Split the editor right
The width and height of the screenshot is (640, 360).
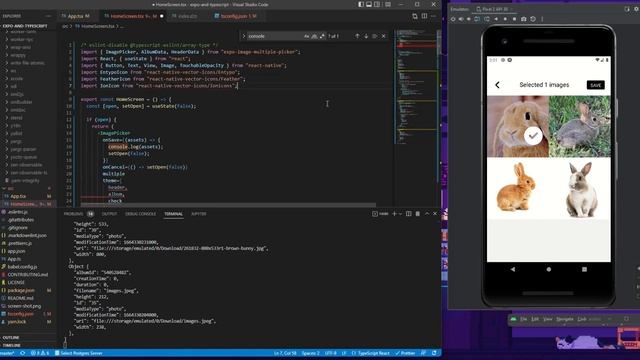click(x=424, y=16)
